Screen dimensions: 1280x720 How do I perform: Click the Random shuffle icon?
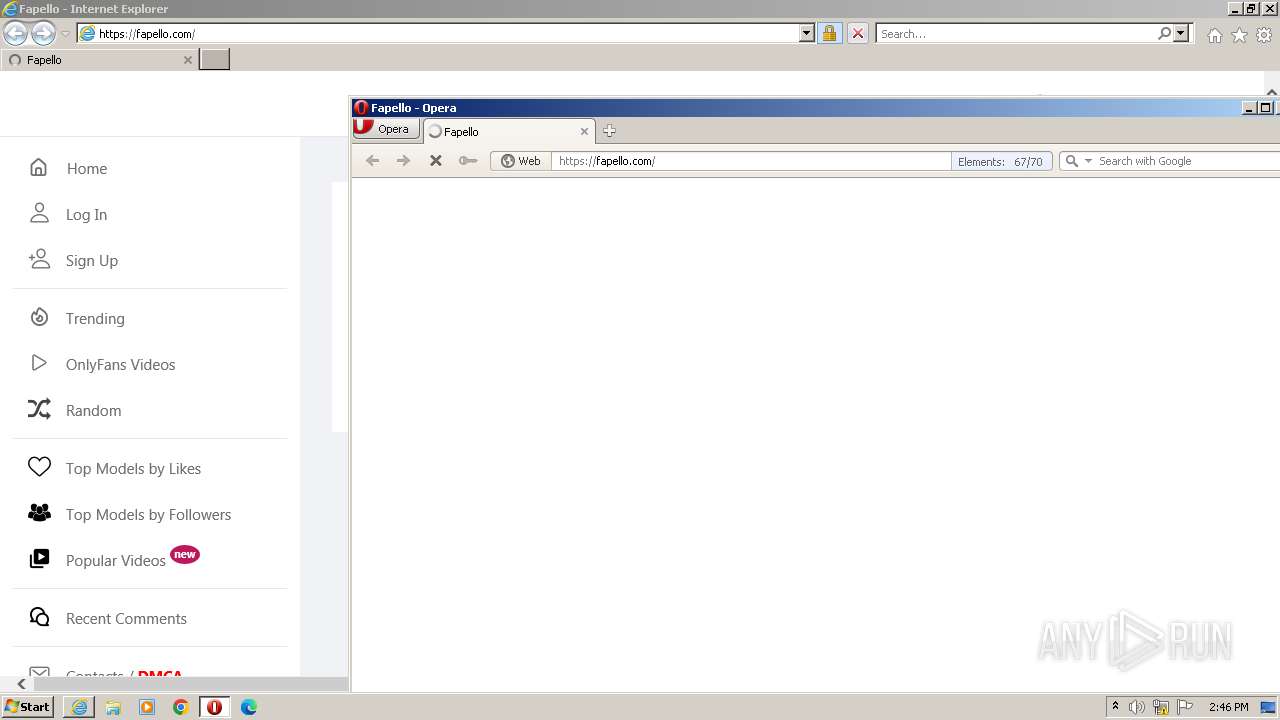click(39, 409)
